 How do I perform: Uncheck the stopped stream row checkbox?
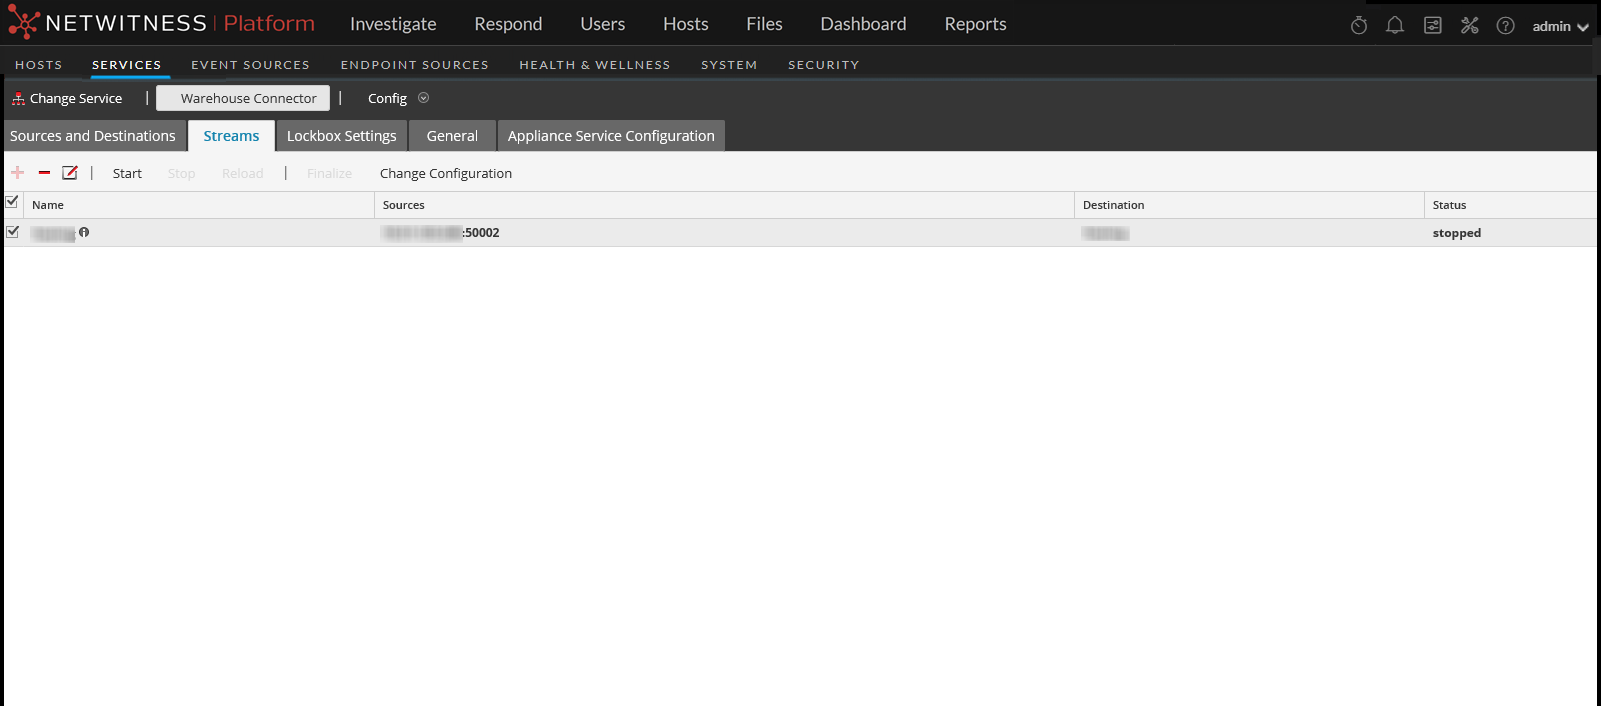[12, 232]
